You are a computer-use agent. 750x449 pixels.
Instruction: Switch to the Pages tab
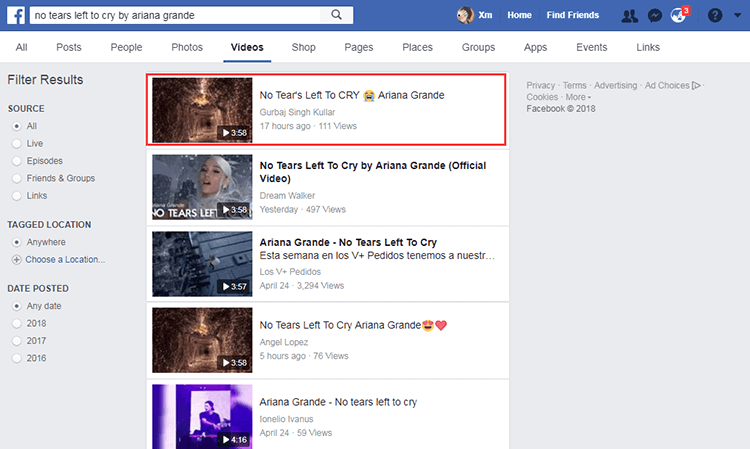(x=359, y=47)
